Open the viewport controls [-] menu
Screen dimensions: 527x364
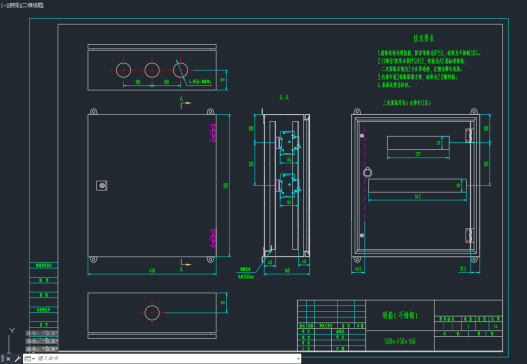pyautogui.click(x=2, y=5)
